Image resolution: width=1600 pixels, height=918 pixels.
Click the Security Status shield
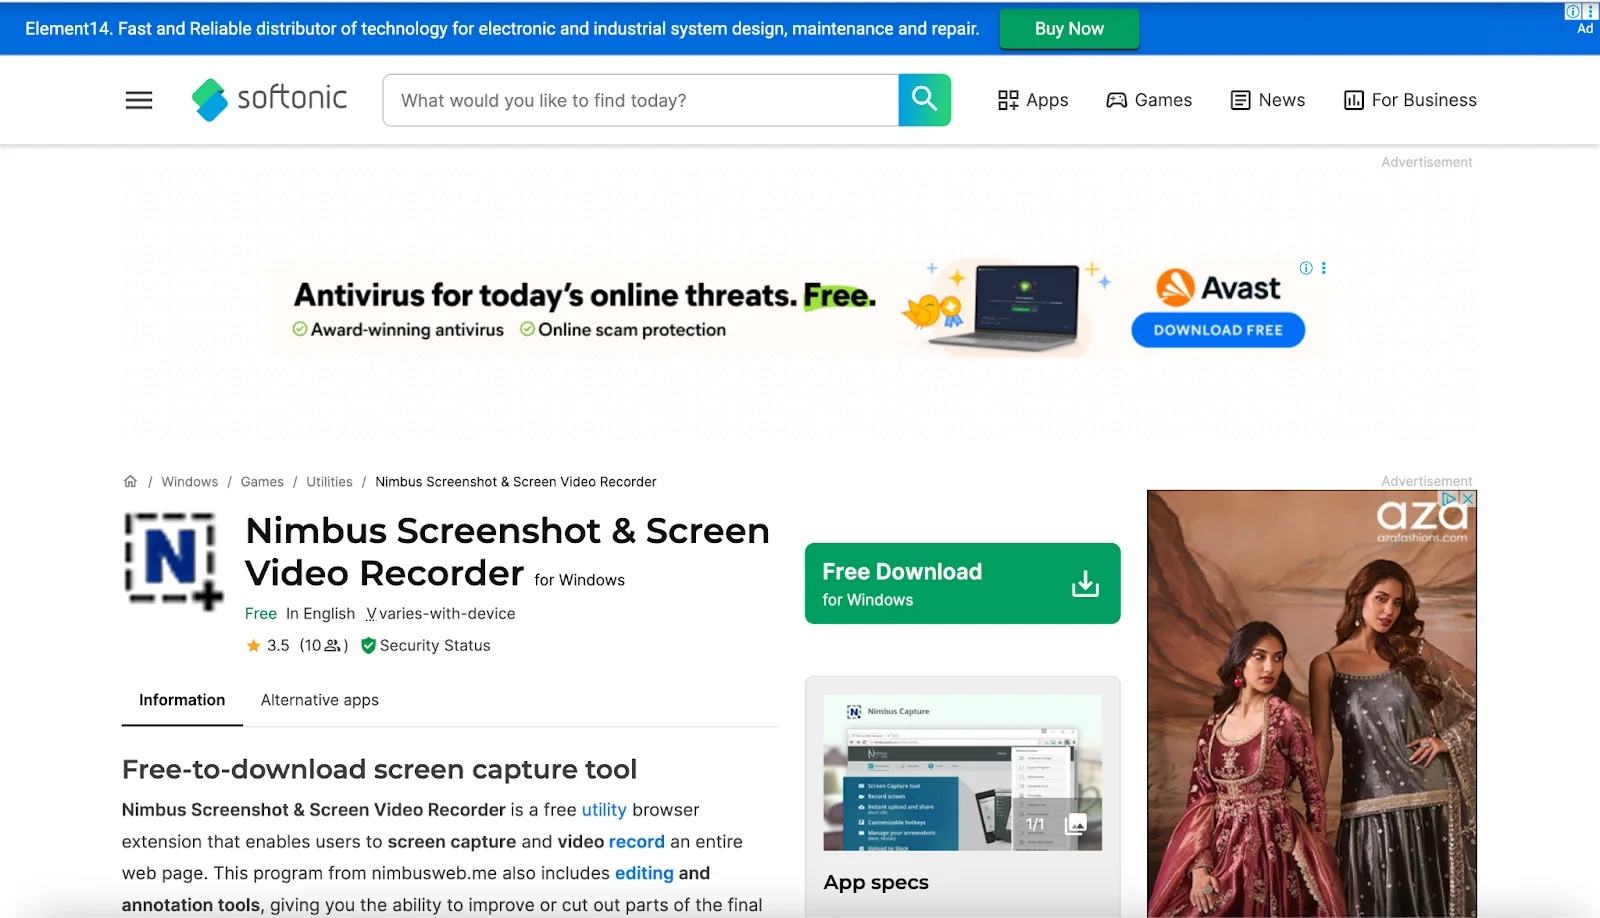point(368,646)
